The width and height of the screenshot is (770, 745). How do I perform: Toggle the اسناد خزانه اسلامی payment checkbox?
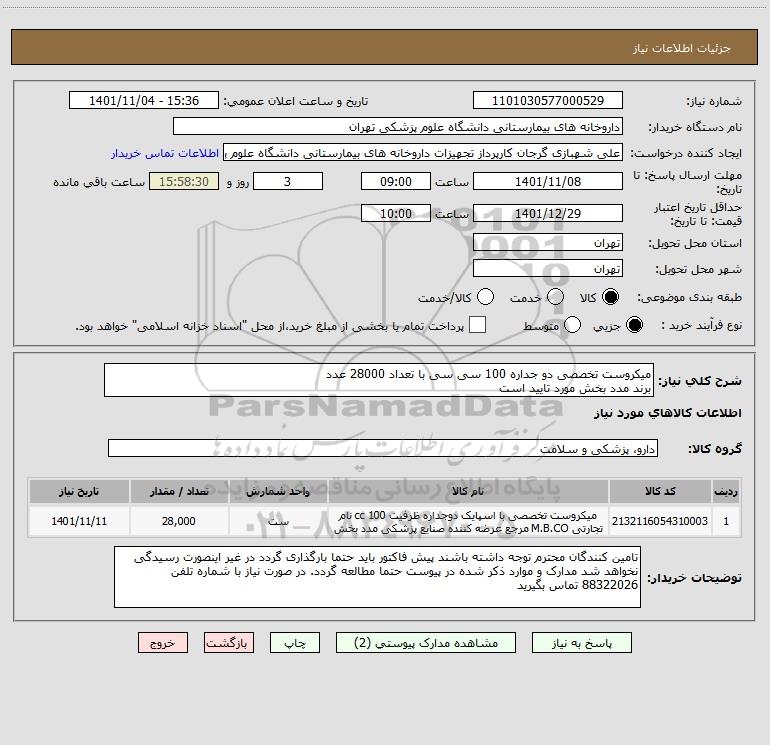tap(477, 325)
